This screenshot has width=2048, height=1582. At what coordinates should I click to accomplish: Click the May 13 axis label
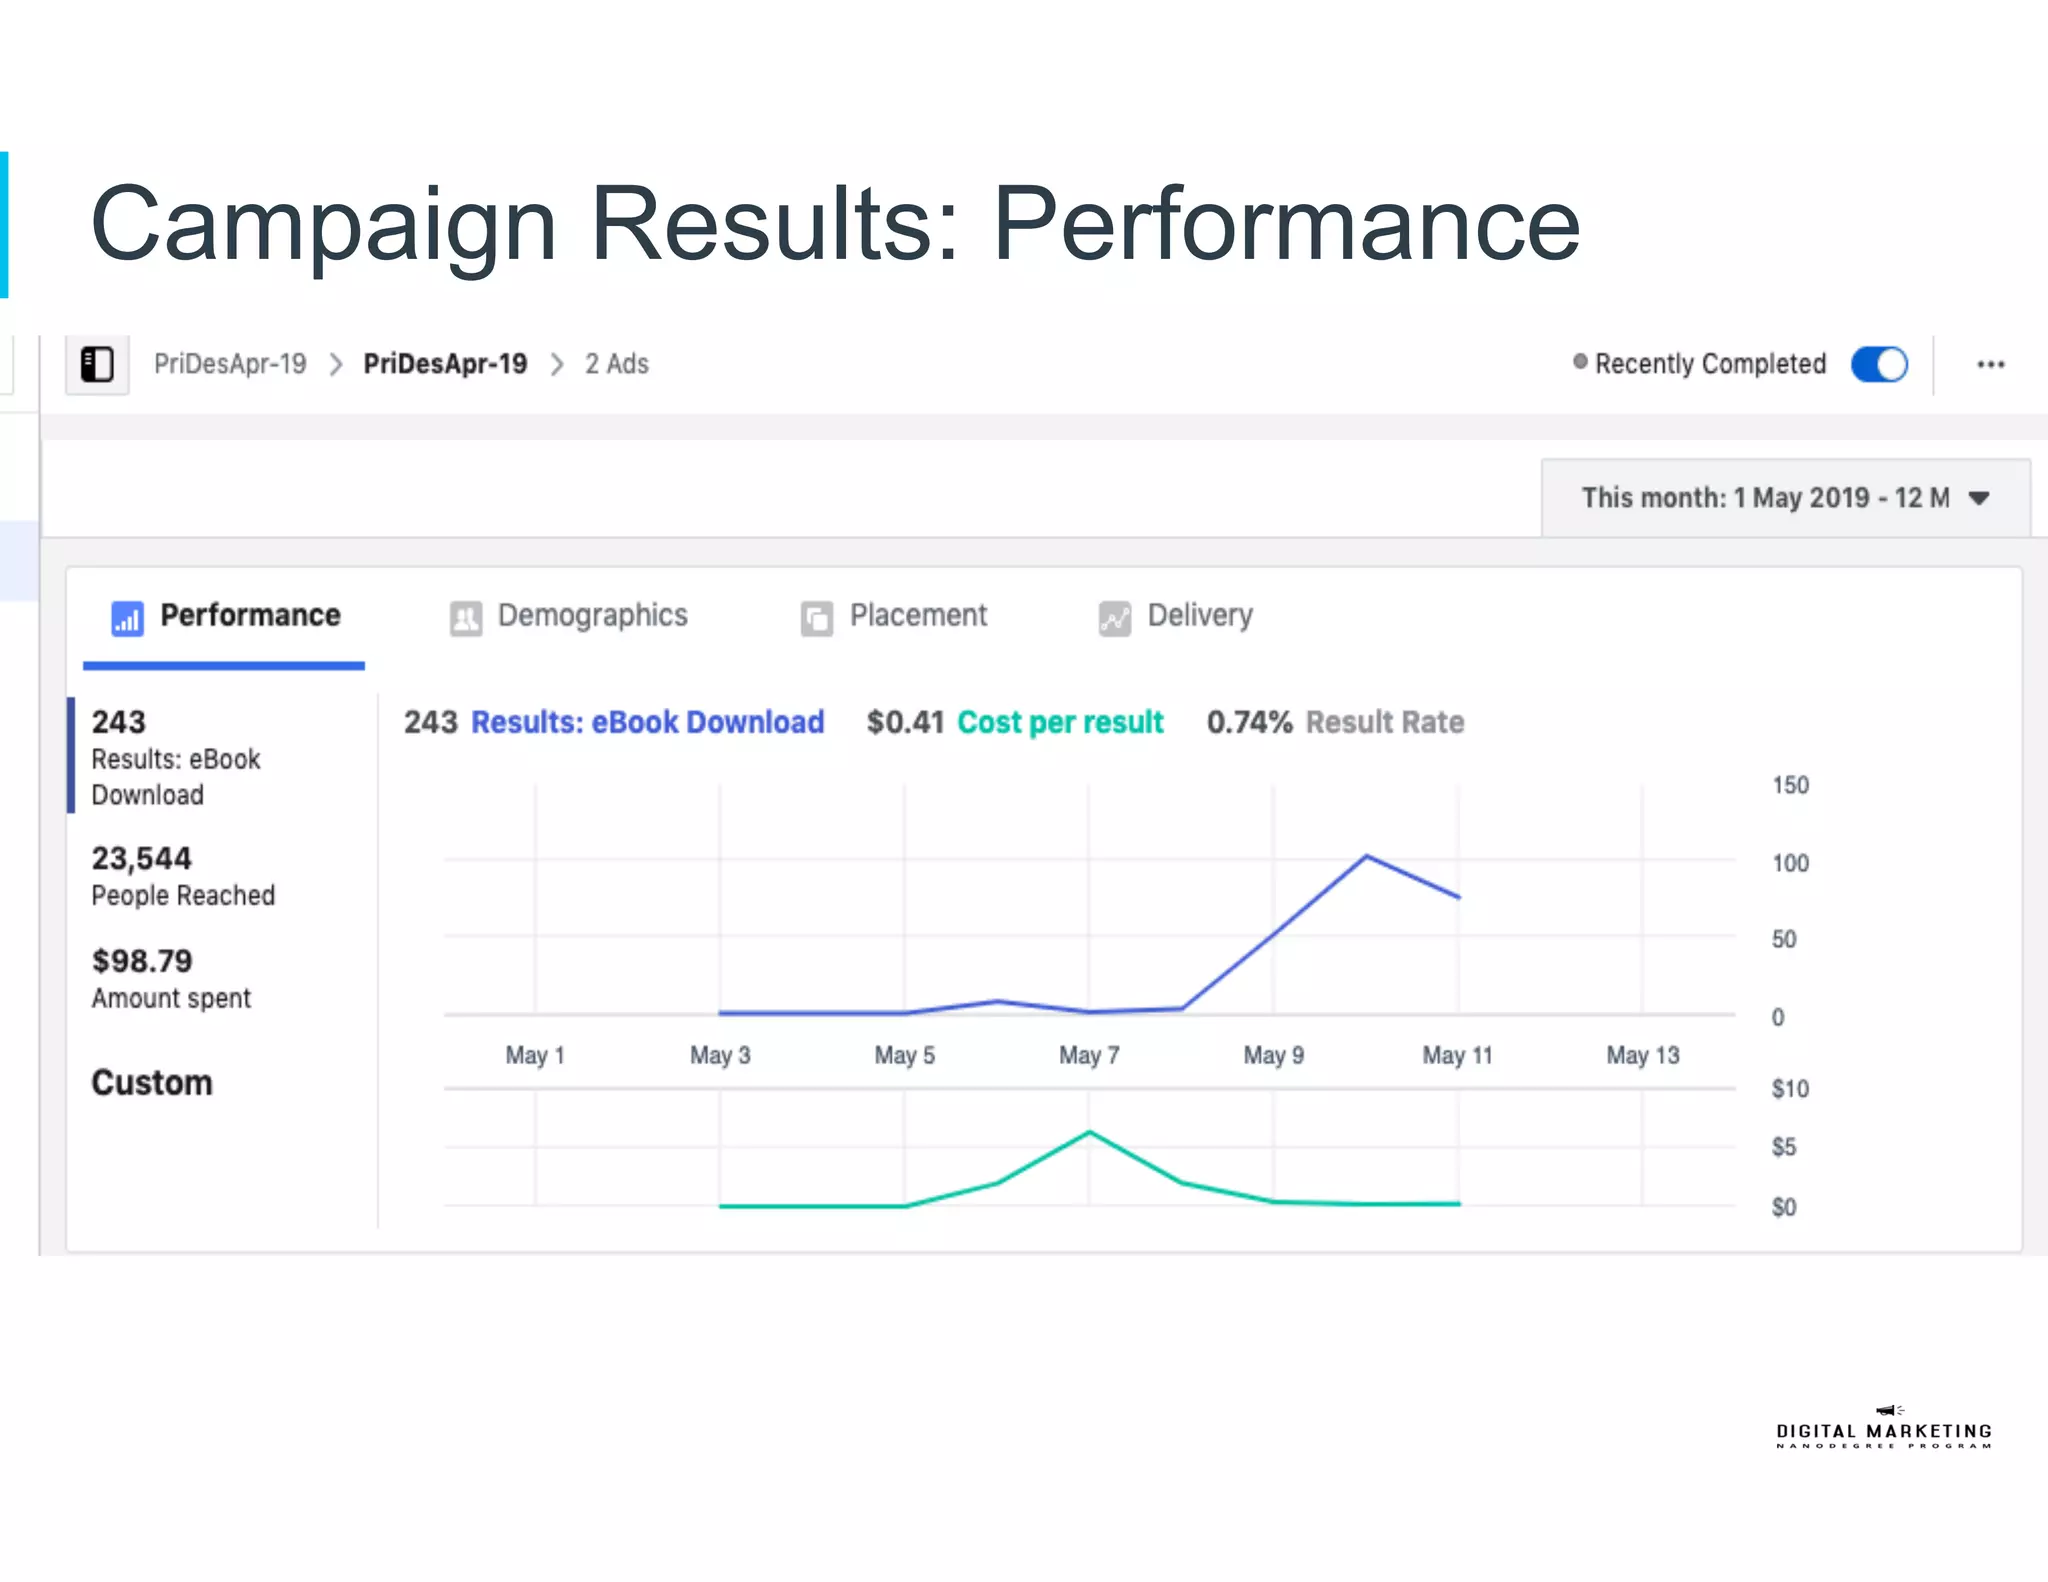click(x=1643, y=1055)
